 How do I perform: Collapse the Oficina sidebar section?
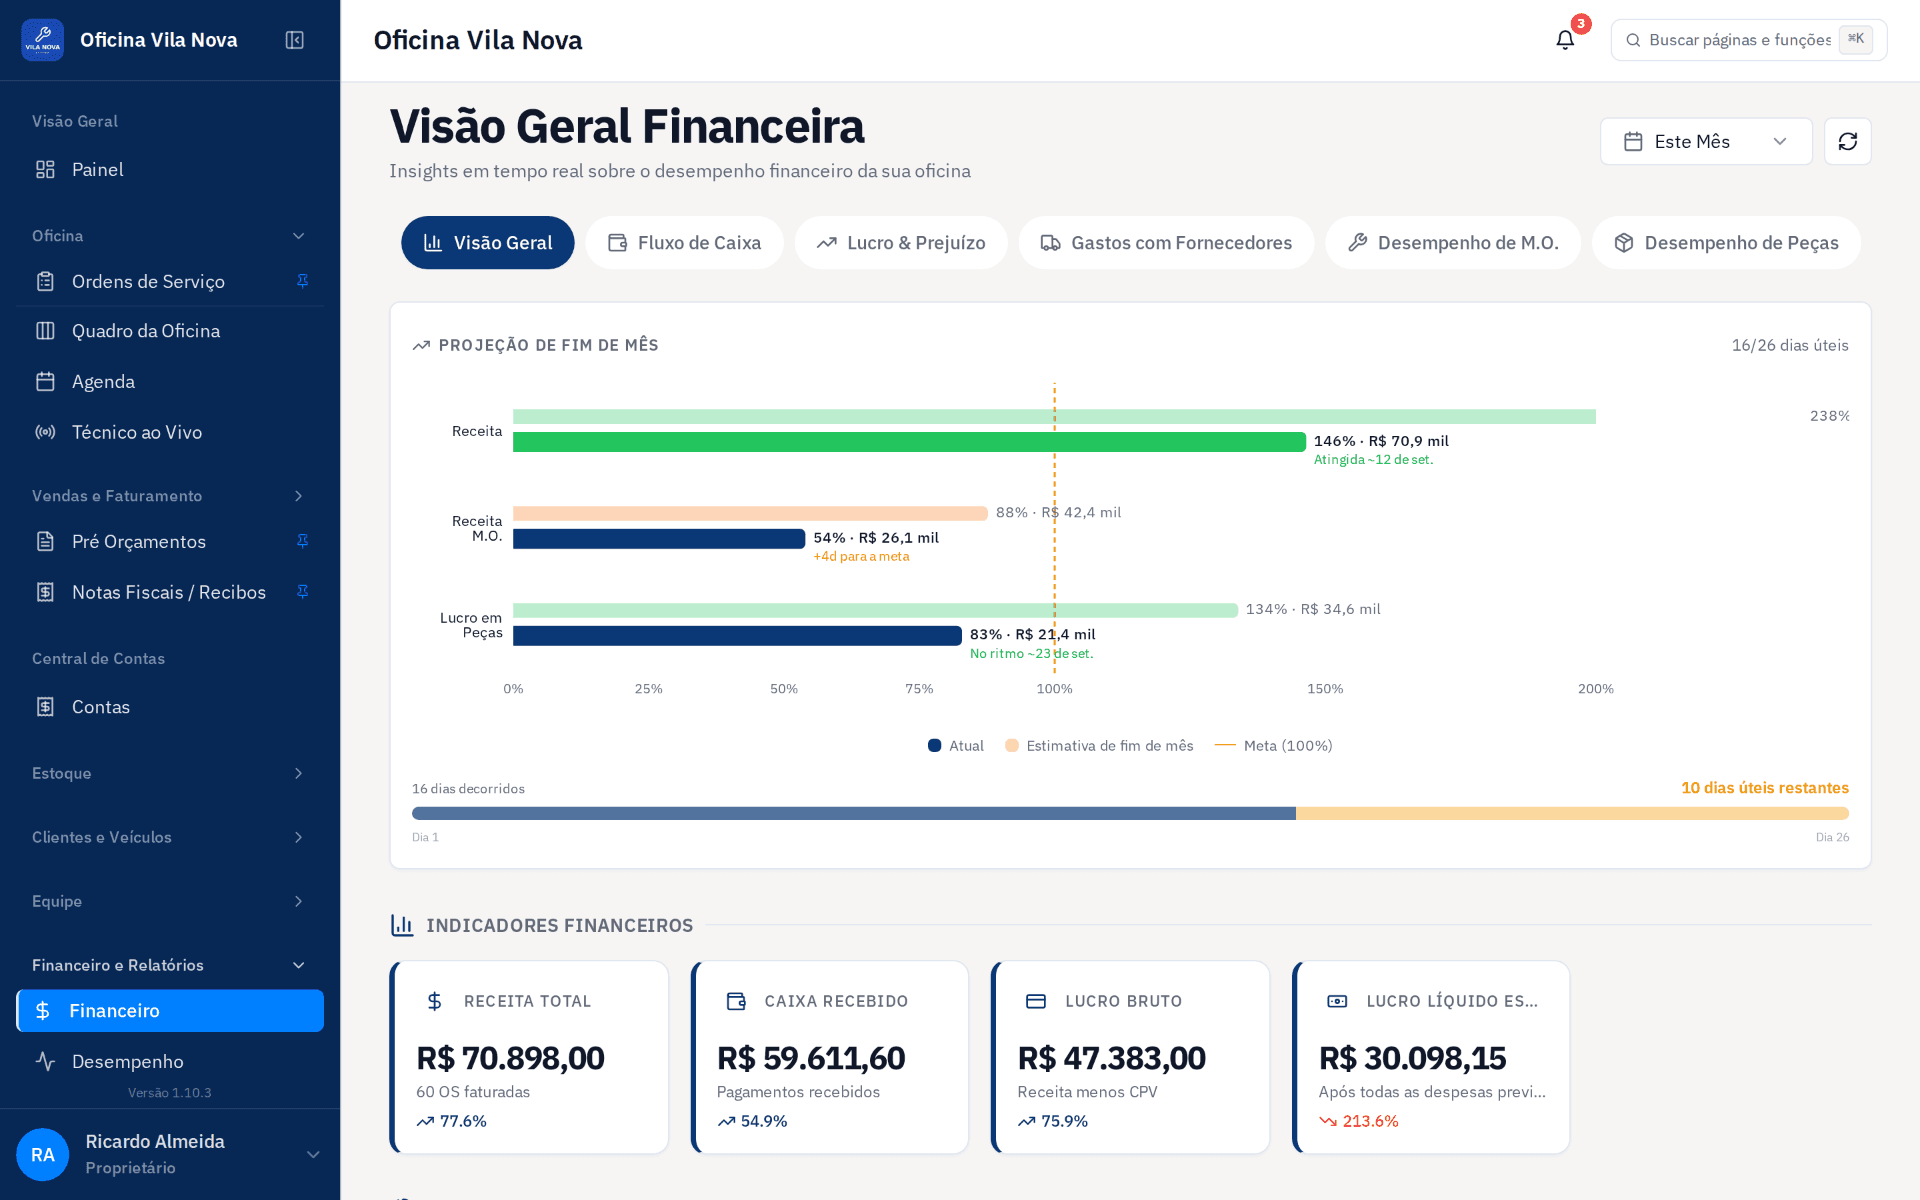click(x=298, y=236)
